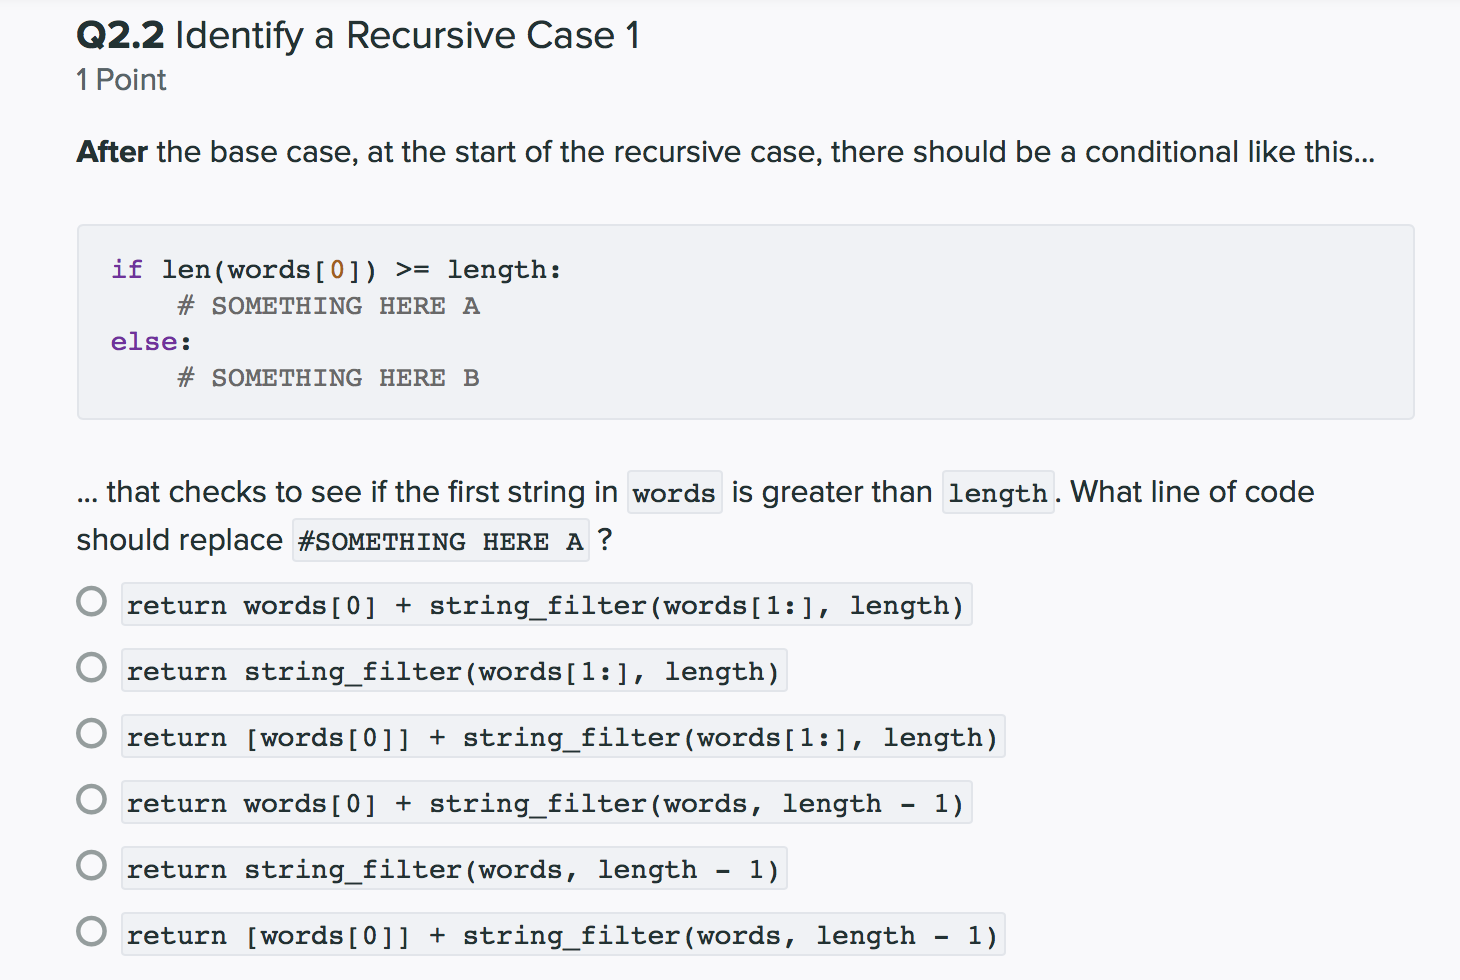Select radio for words[0] + string_filter(words, length - 1)

pyautogui.click(x=91, y=800)
